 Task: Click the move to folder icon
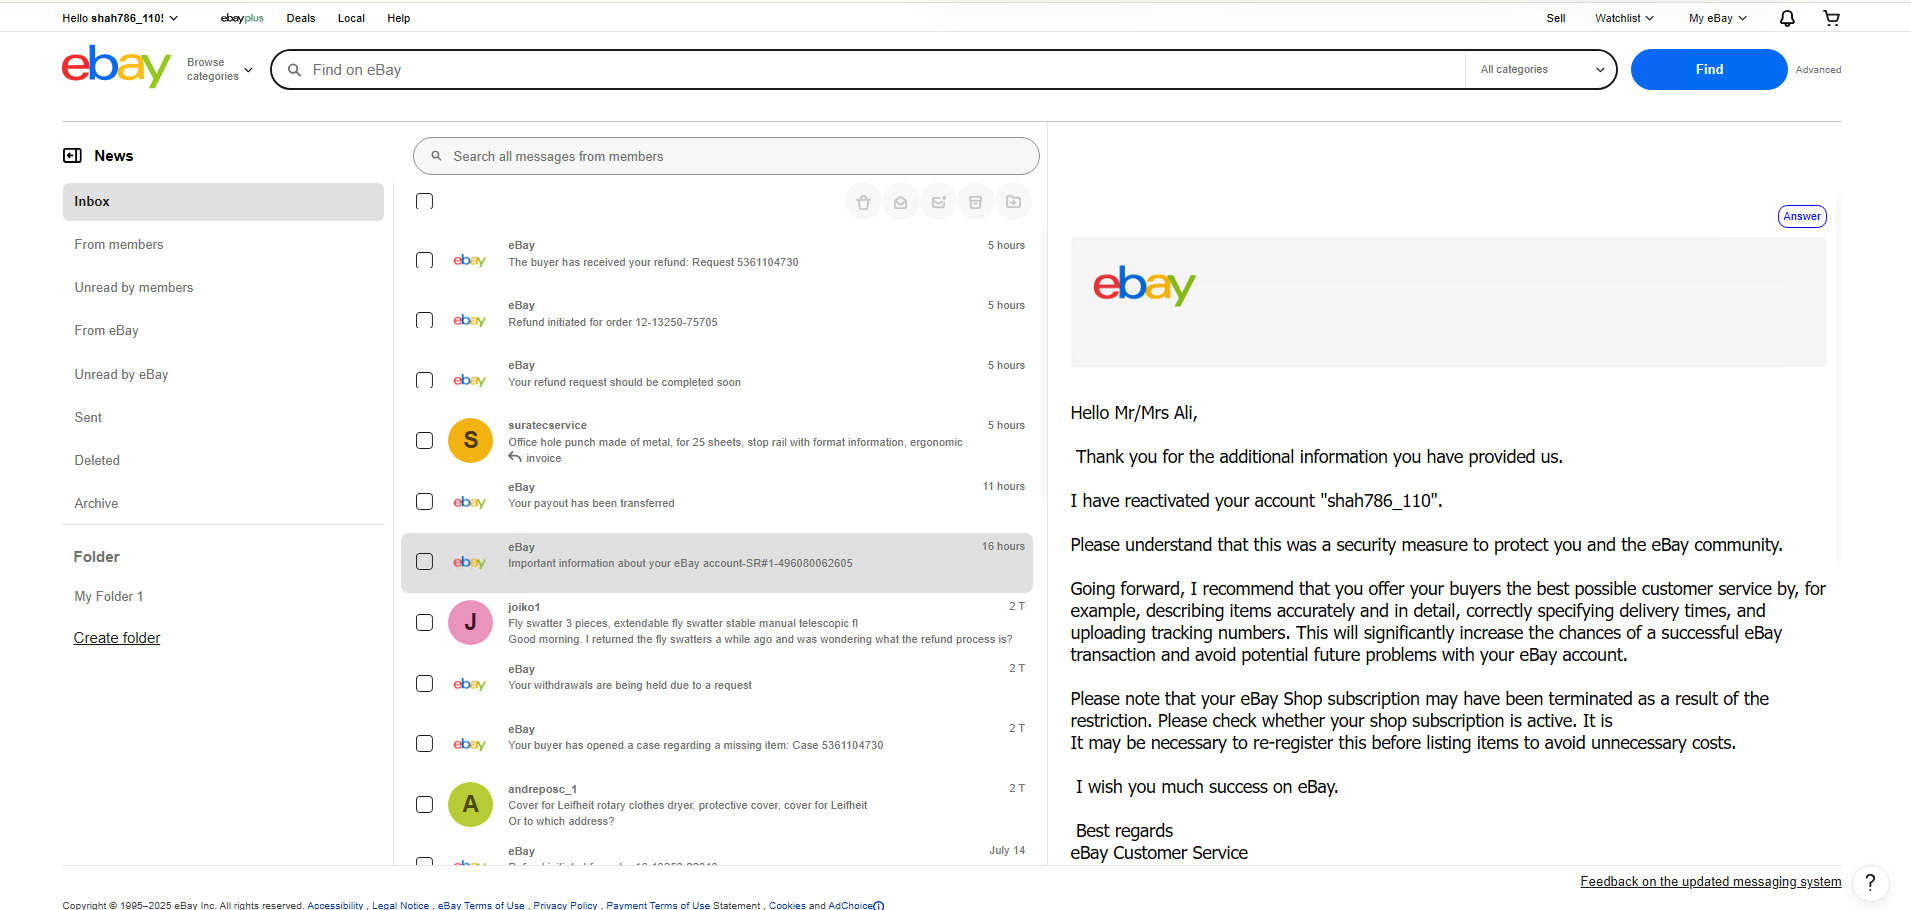1013,202
